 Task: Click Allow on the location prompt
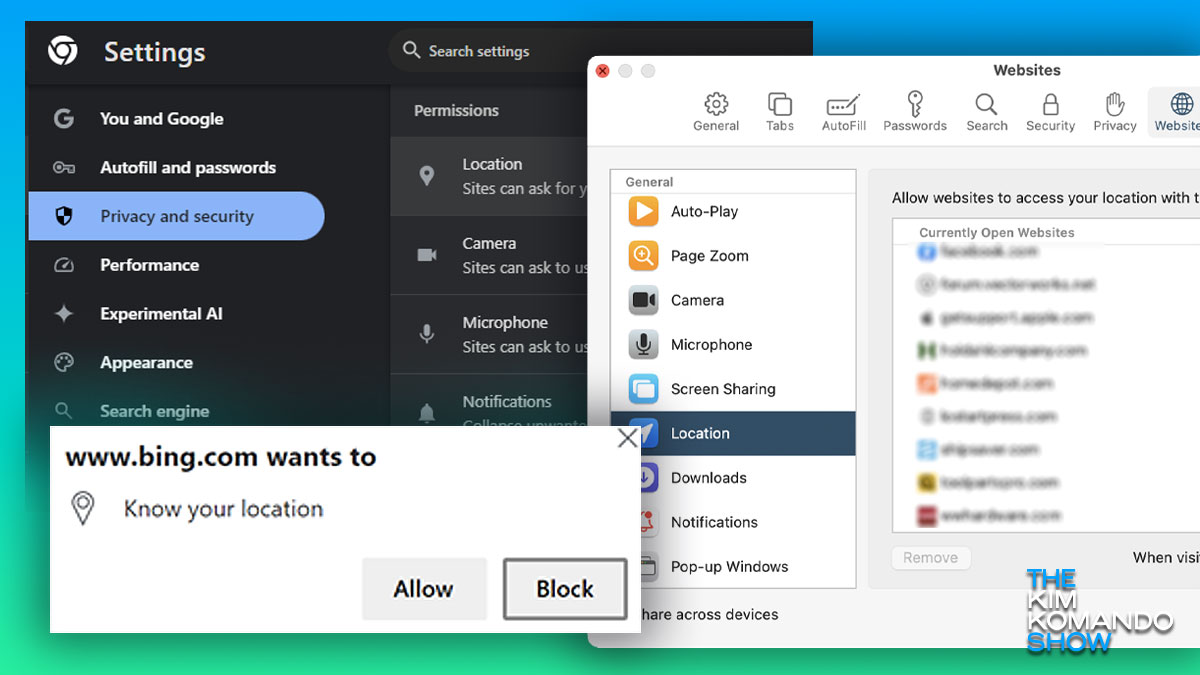tap(423, 589)
